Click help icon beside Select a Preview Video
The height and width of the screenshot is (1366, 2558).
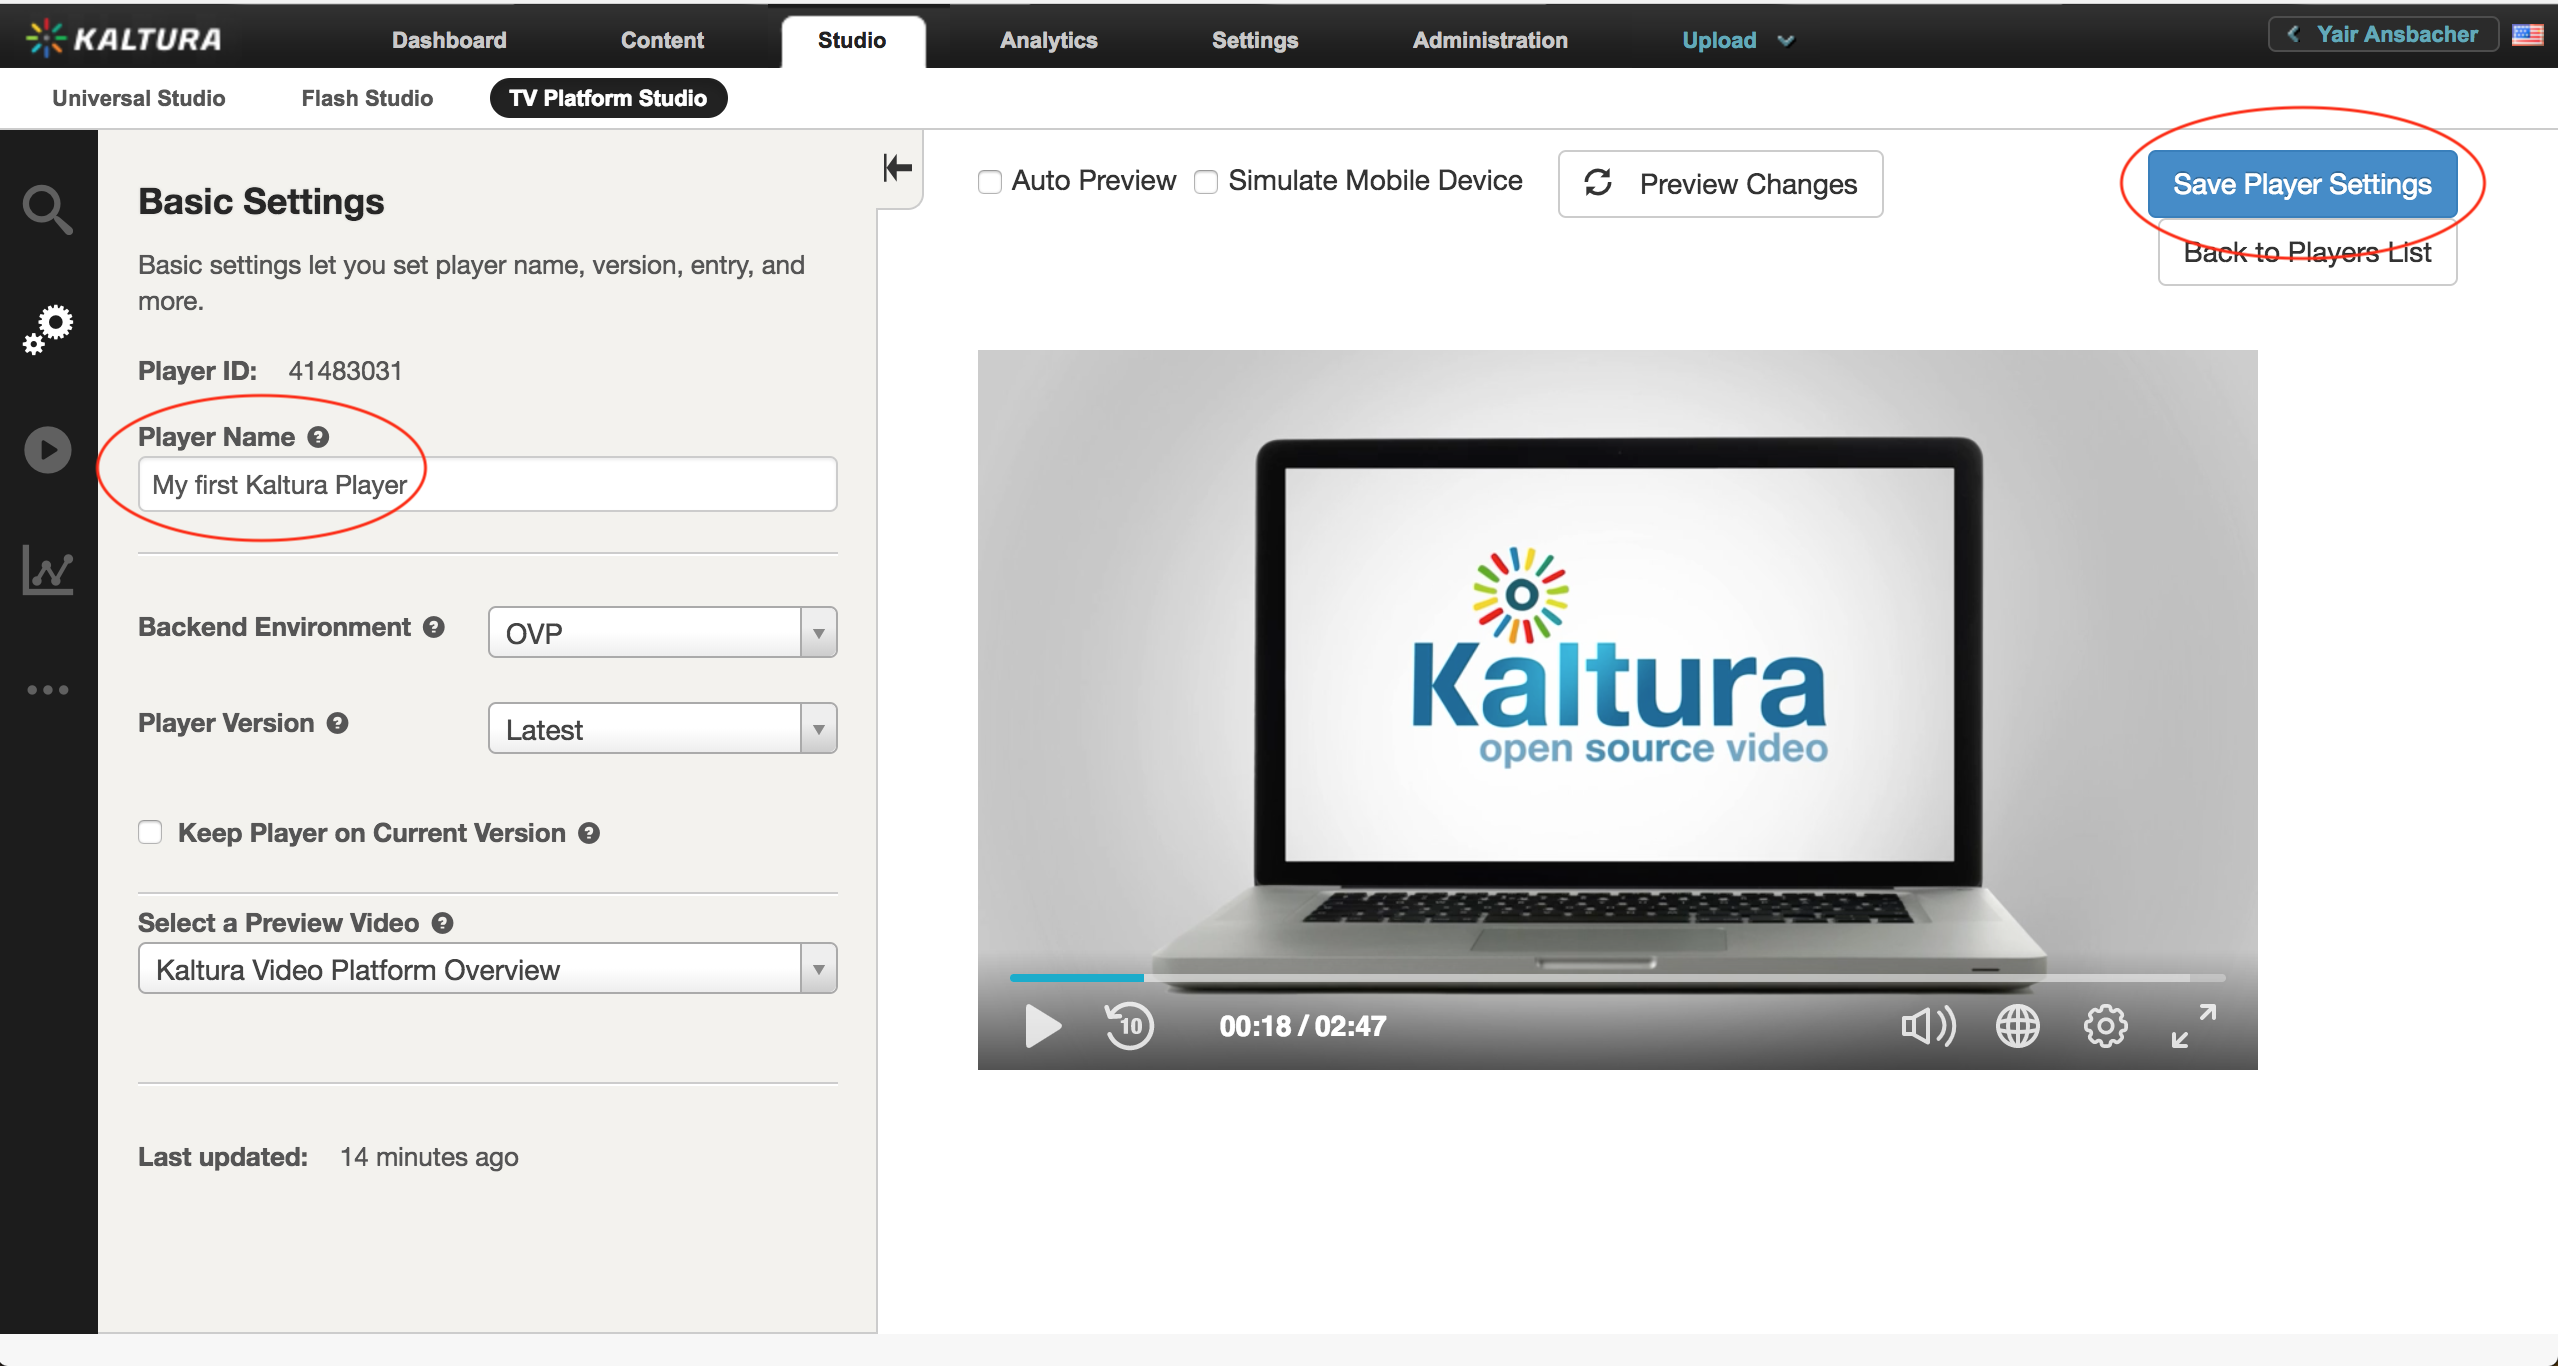click(x=442, y=923)
